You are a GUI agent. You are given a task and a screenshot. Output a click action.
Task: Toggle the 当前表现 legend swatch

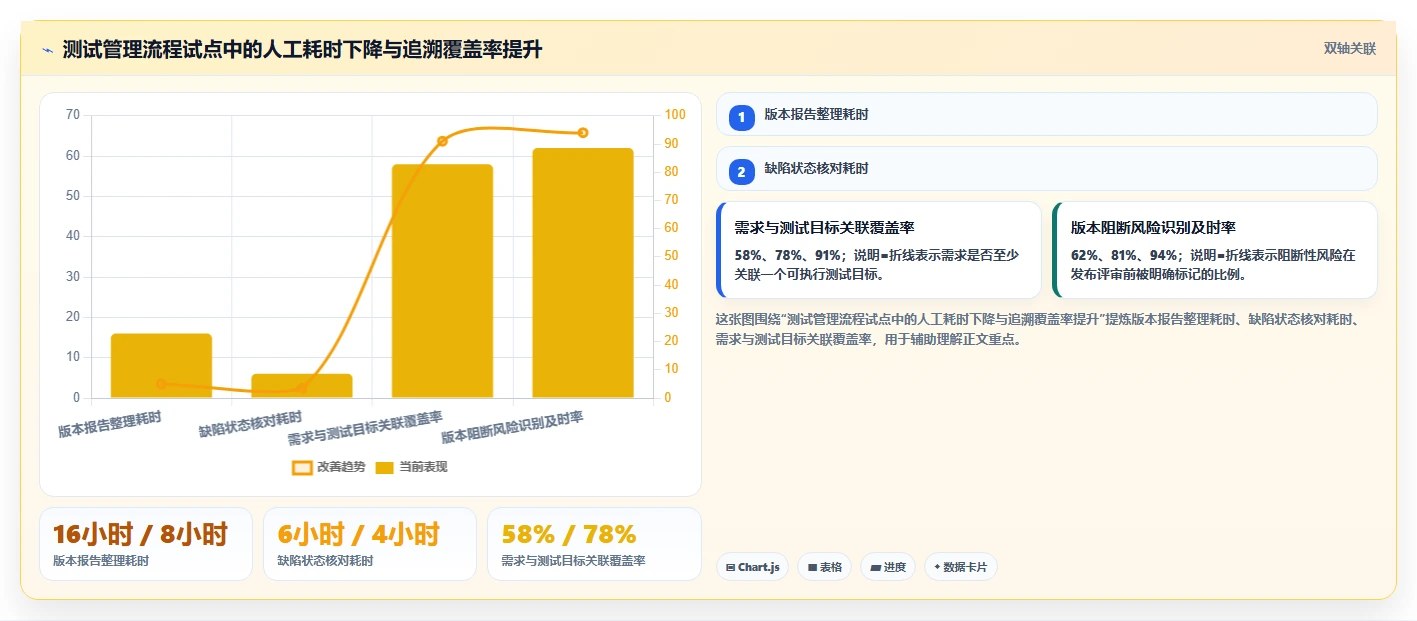384,467
